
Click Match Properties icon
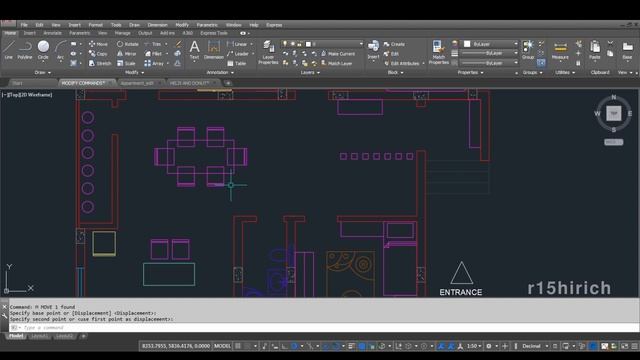(439, 52)
